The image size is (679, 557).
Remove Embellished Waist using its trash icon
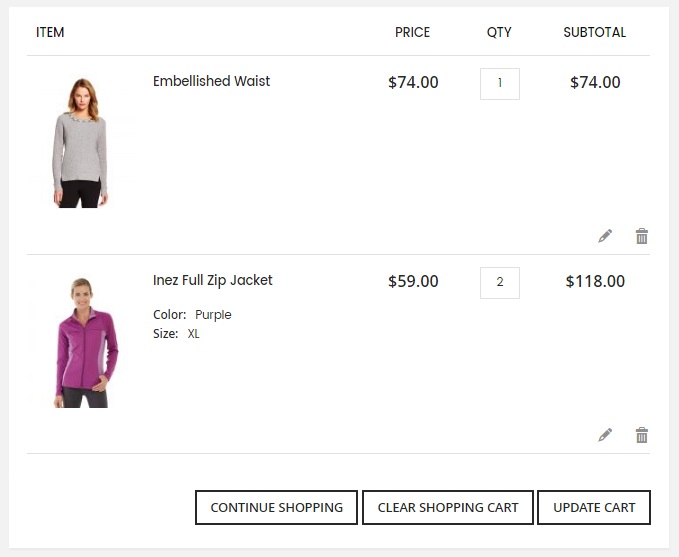coord(642,236)
